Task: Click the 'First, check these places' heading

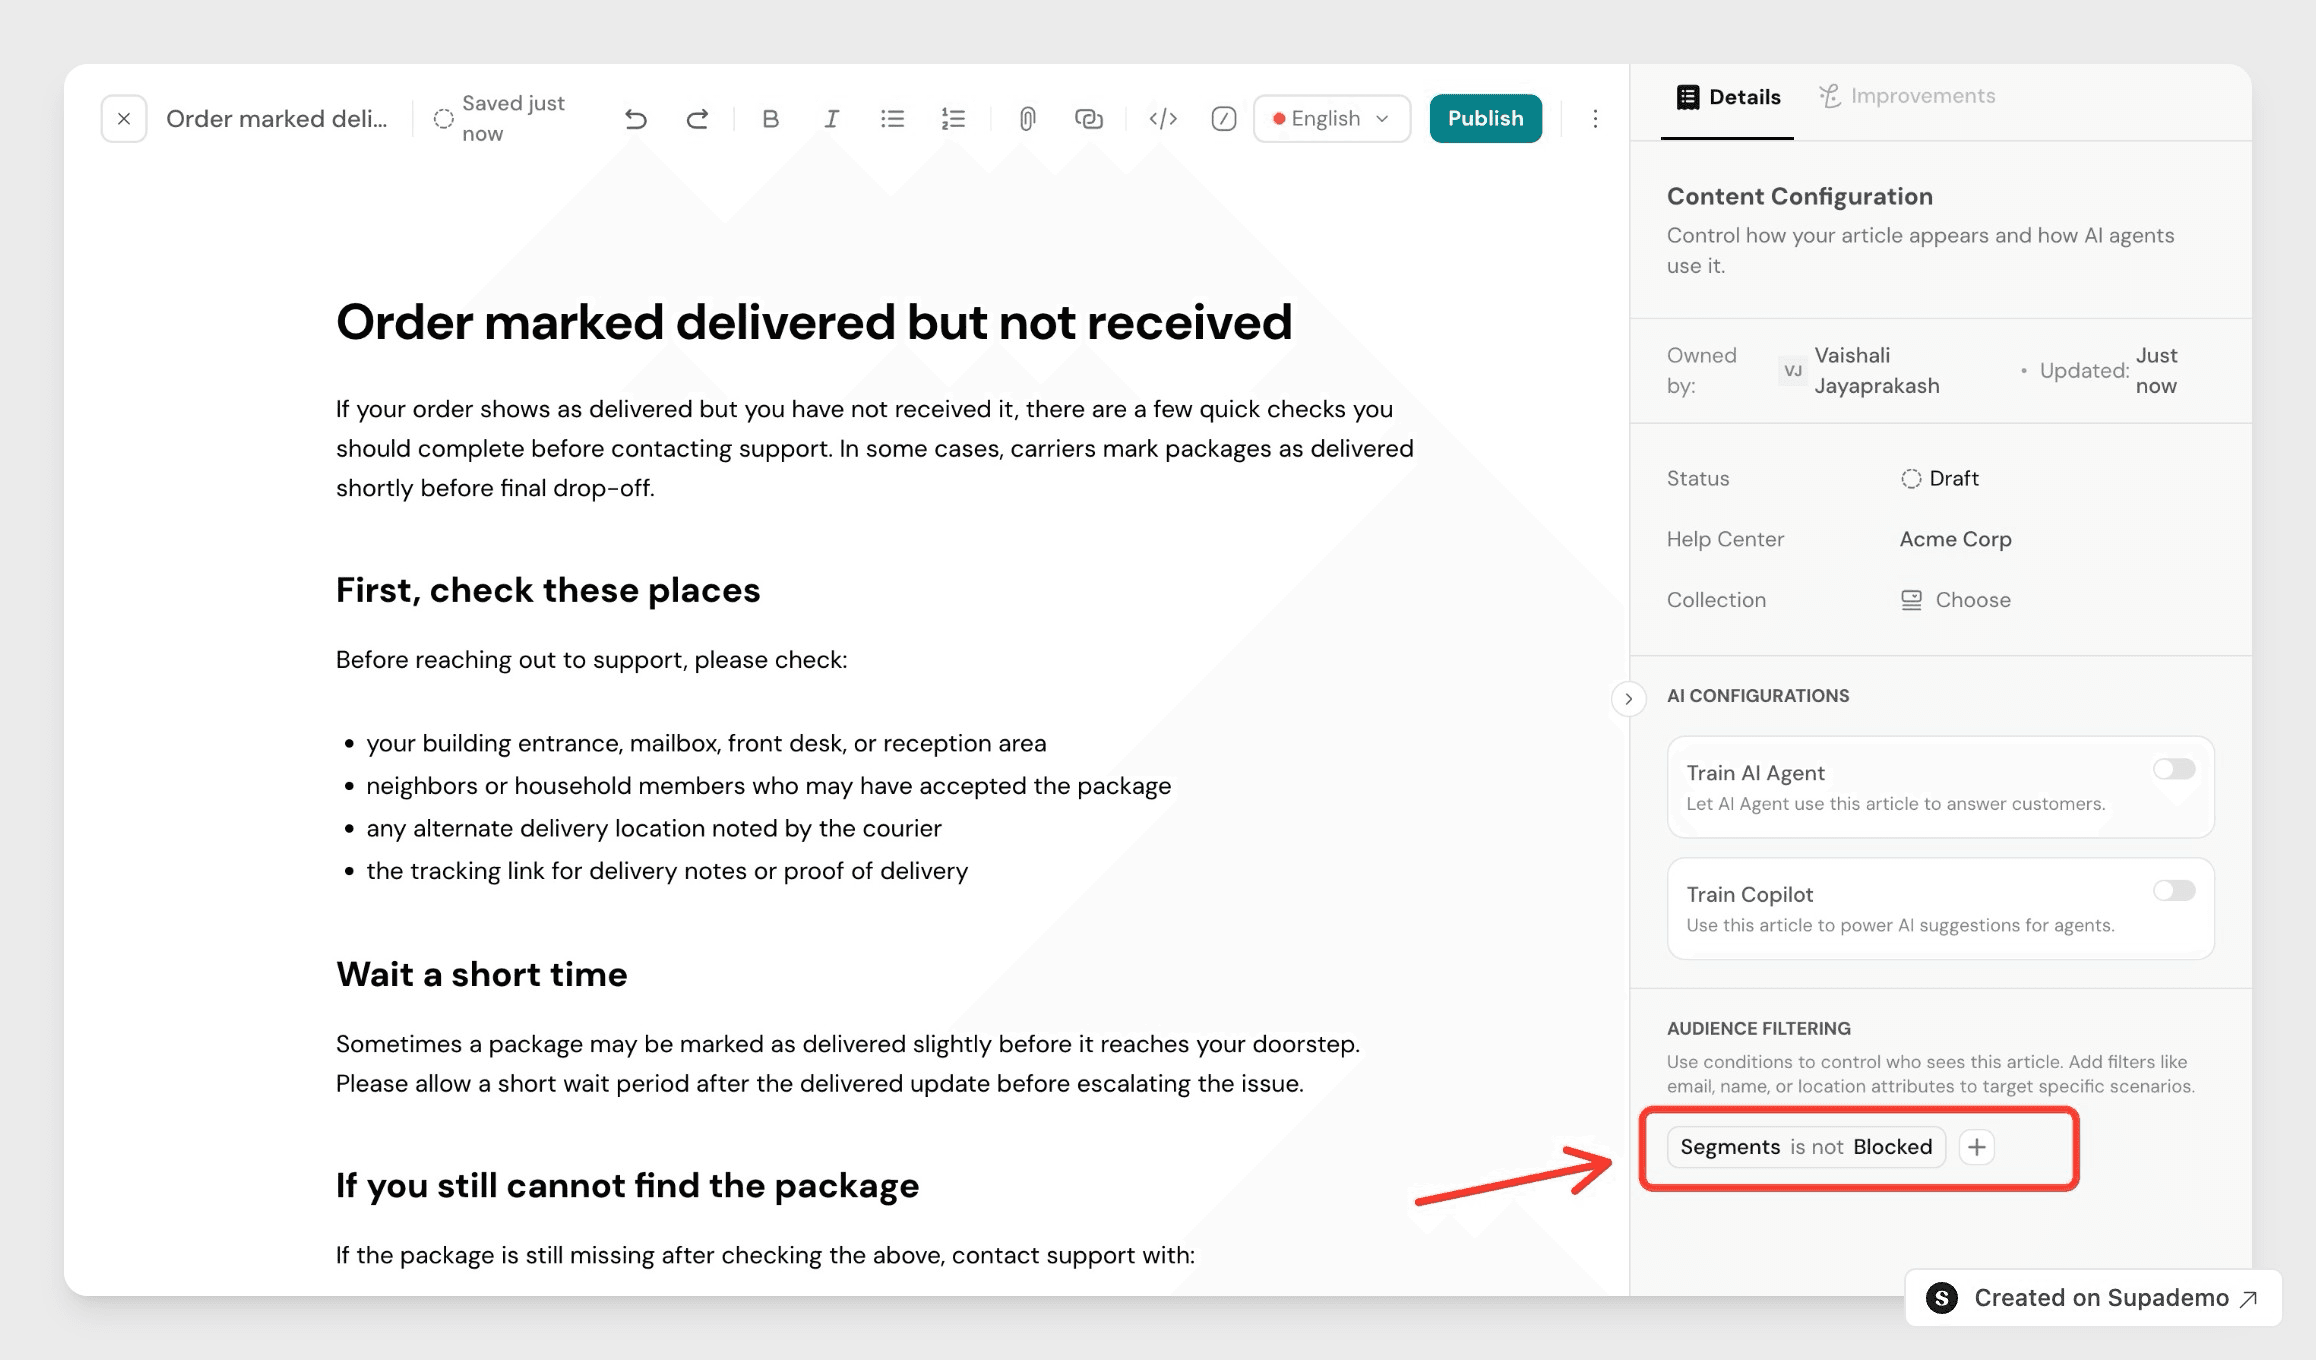Action: click(x=548, y=590)
